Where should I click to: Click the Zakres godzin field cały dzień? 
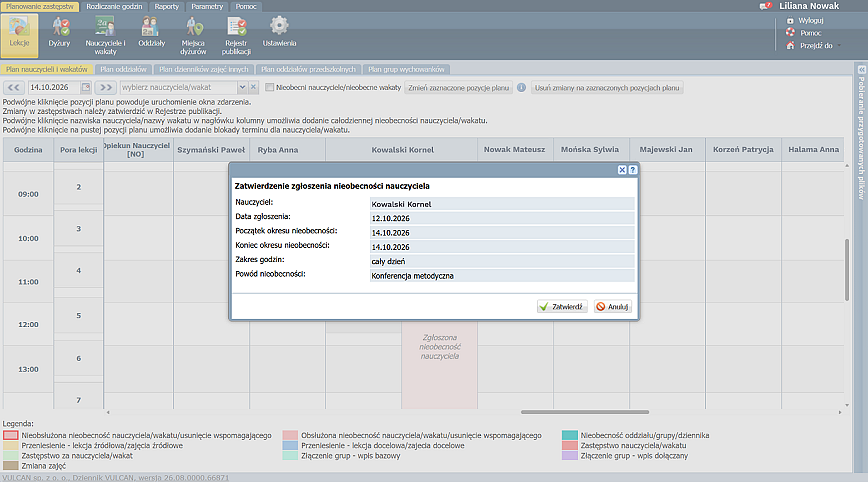coord(502,261)
